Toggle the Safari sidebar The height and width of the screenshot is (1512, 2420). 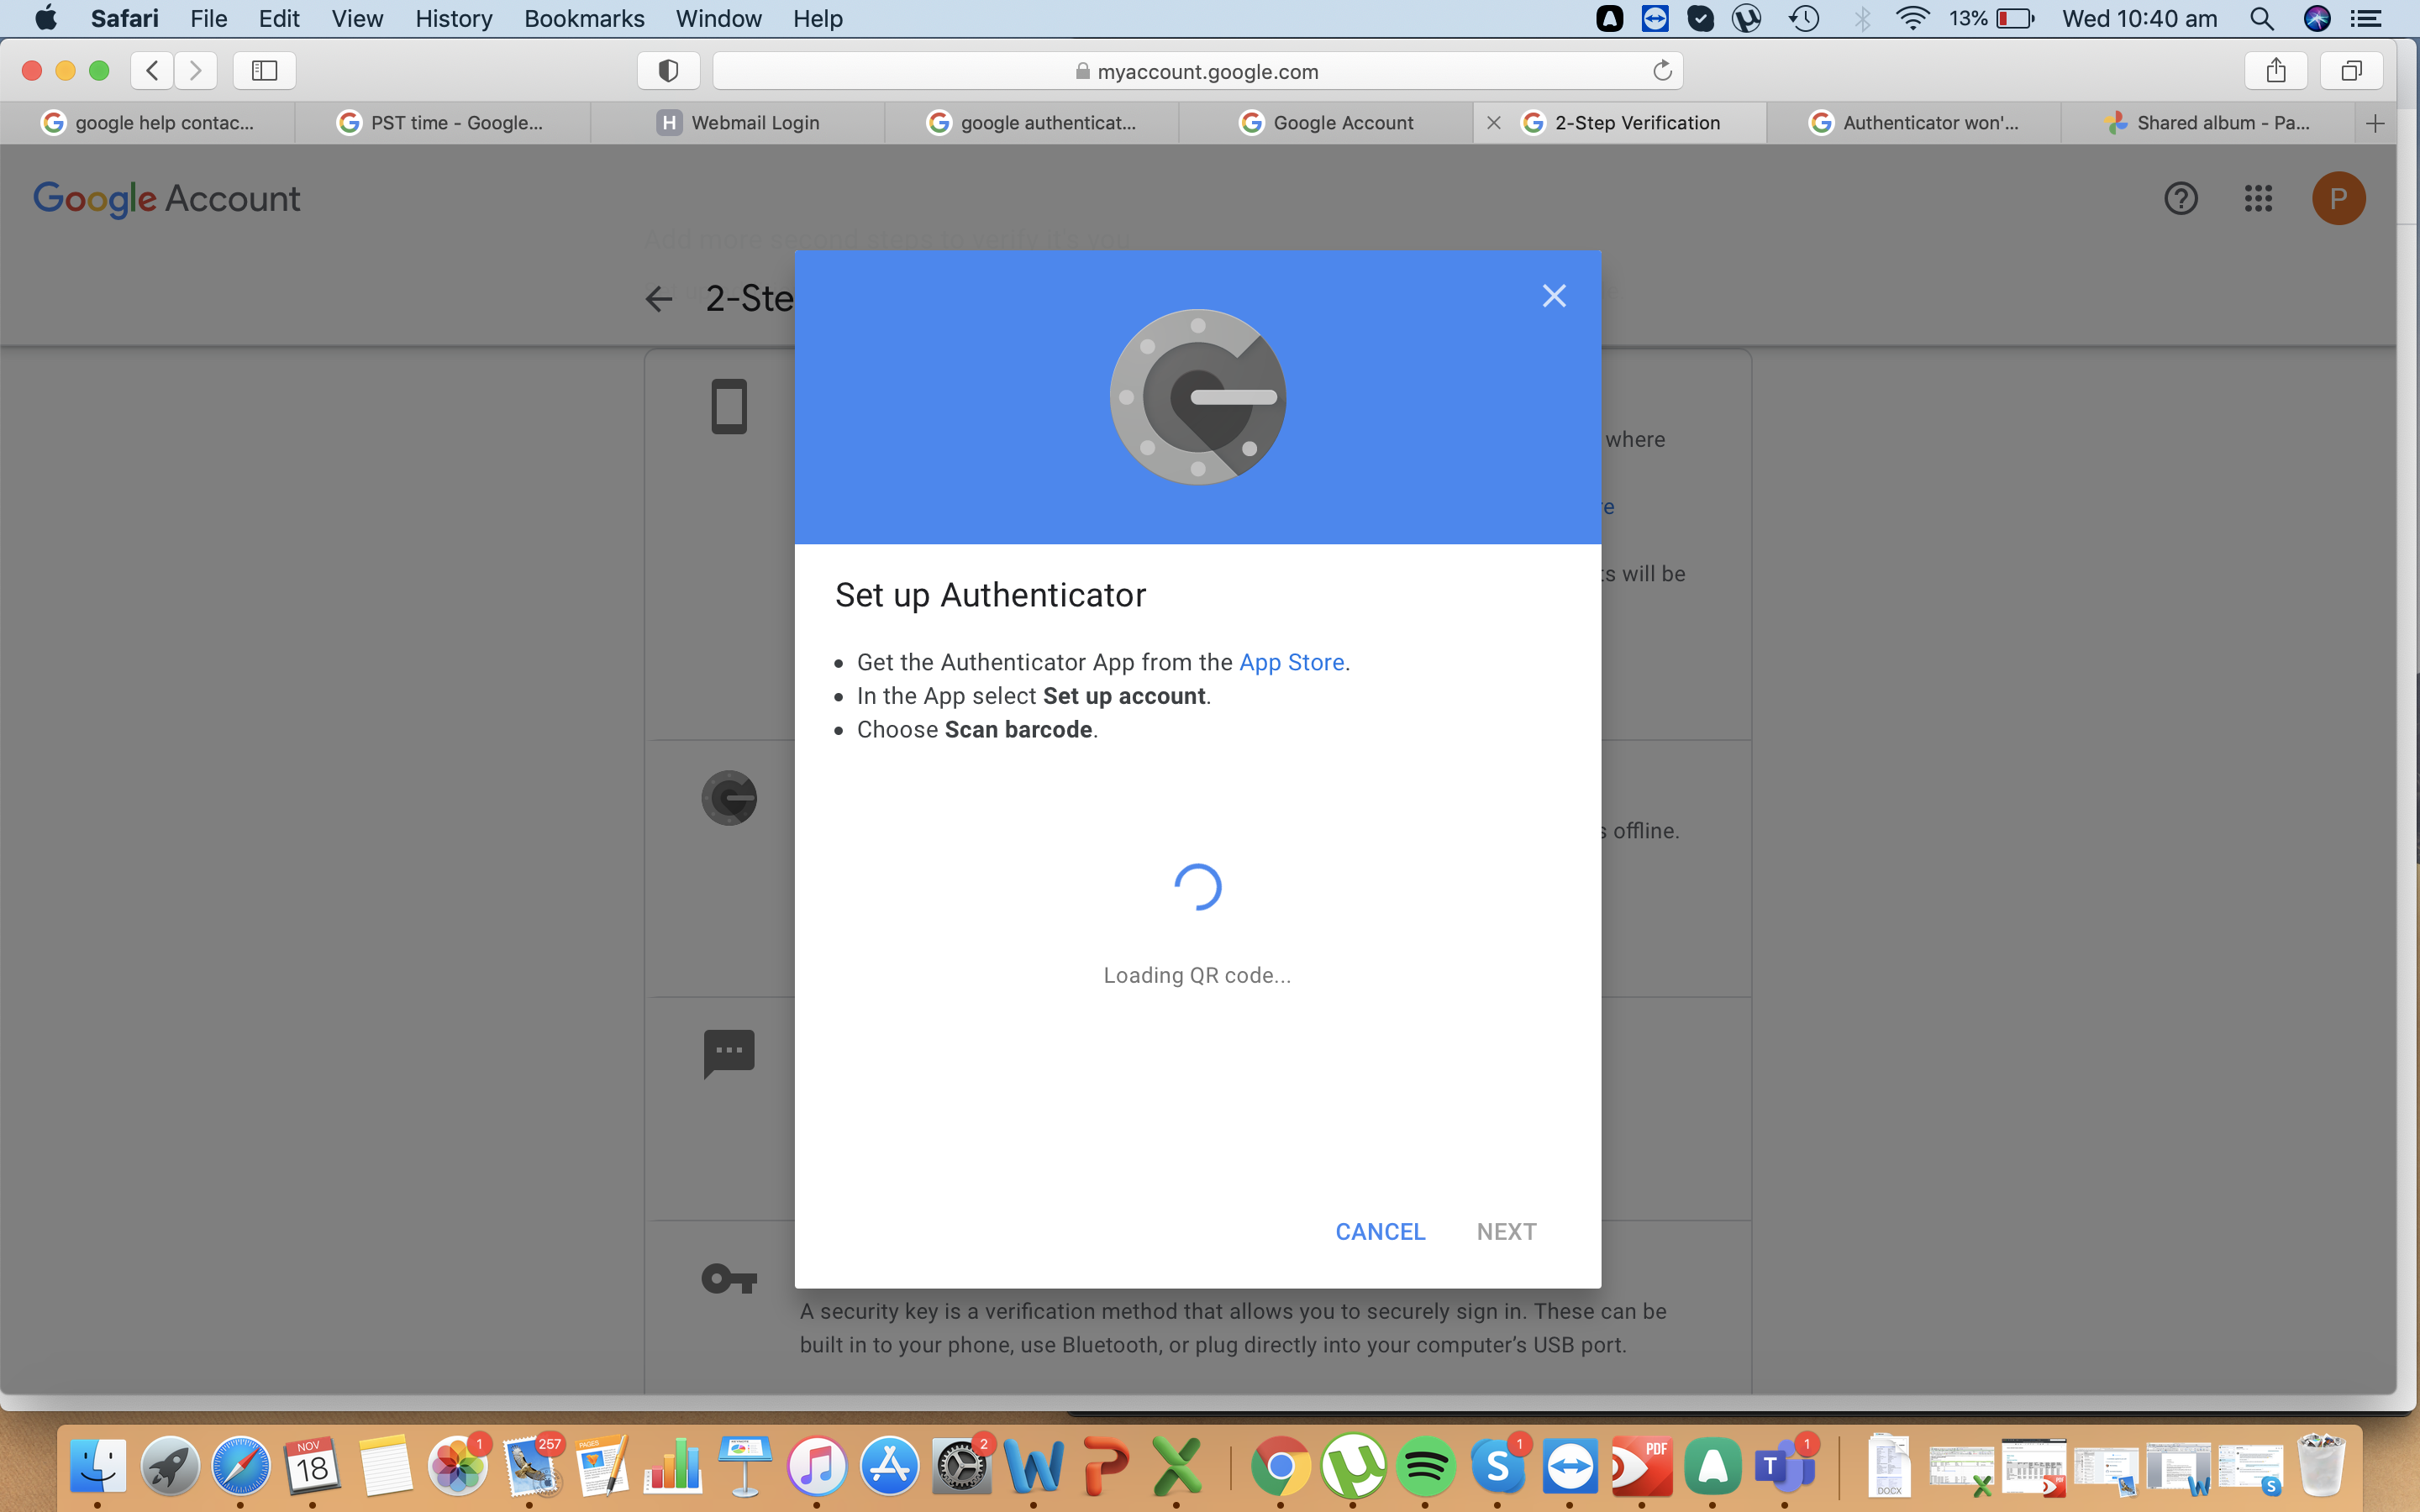click(263, 70)
